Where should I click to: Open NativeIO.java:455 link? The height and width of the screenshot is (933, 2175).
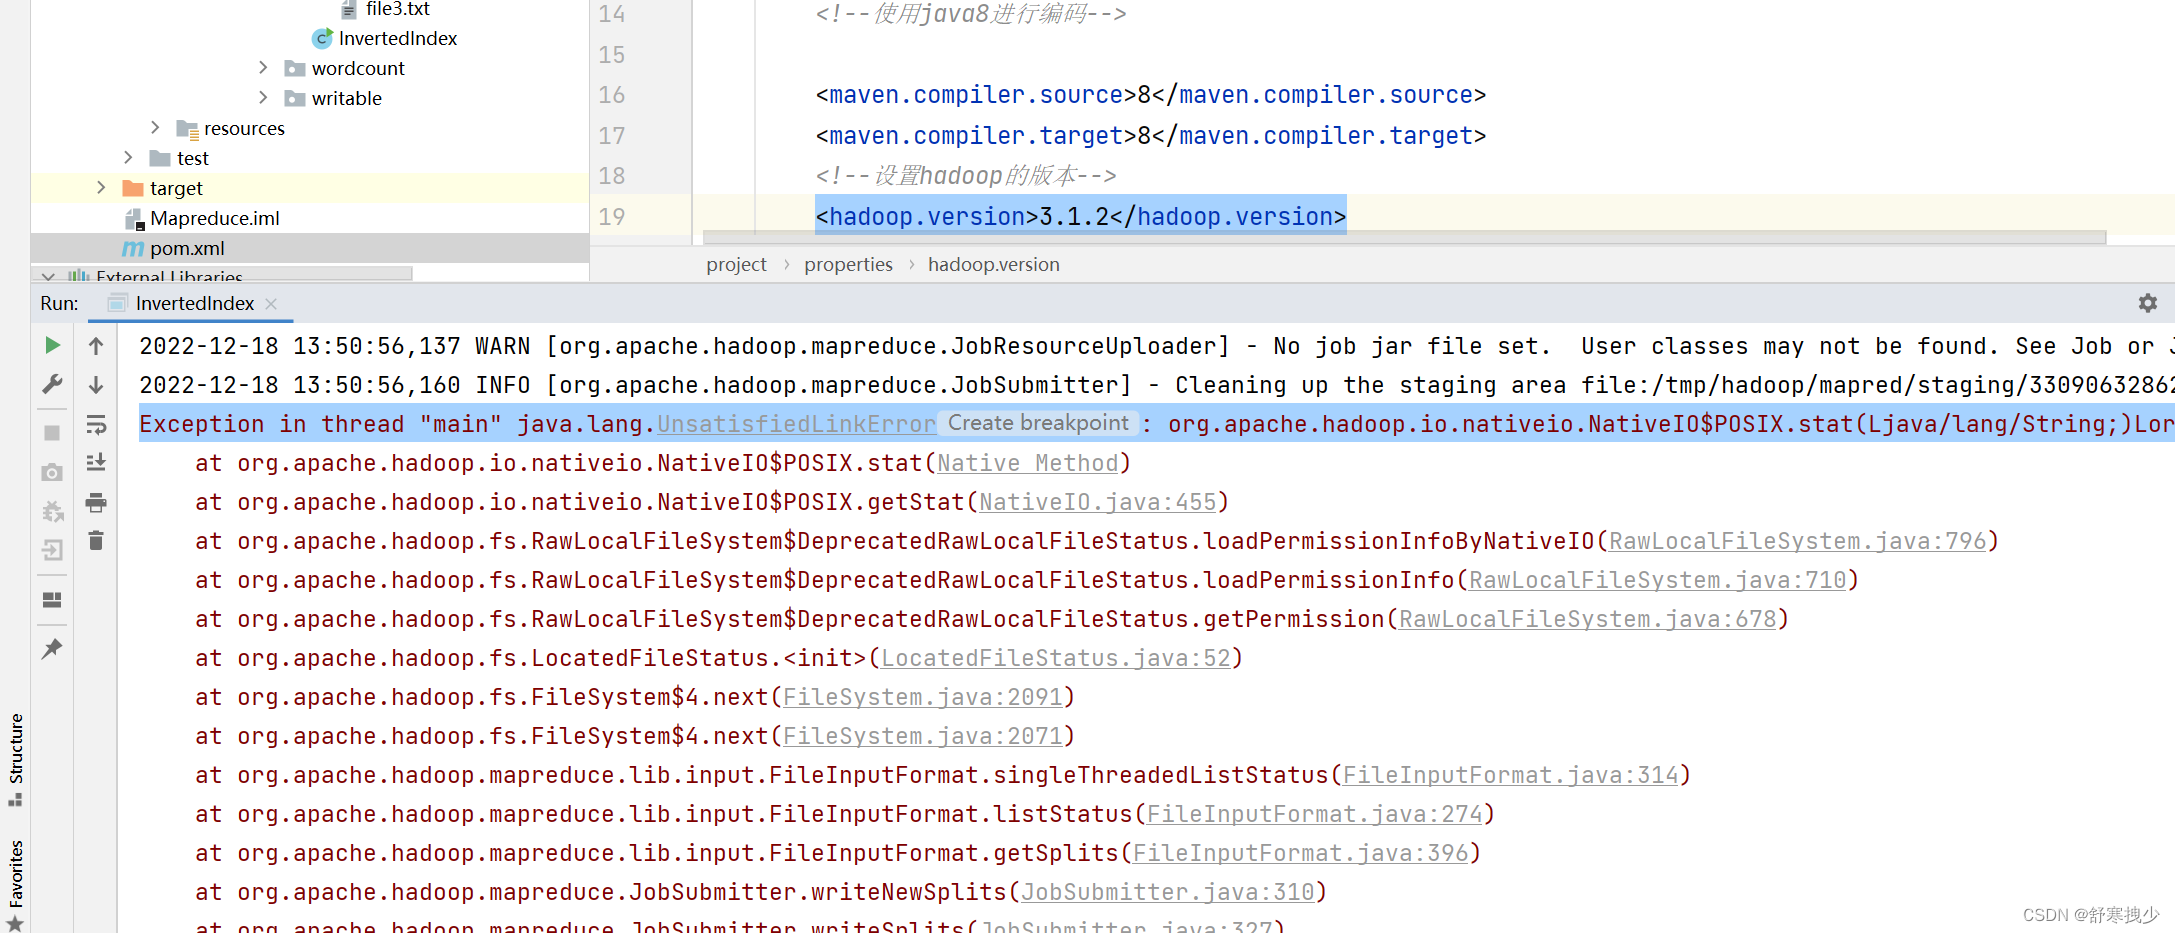point(1097,502)
